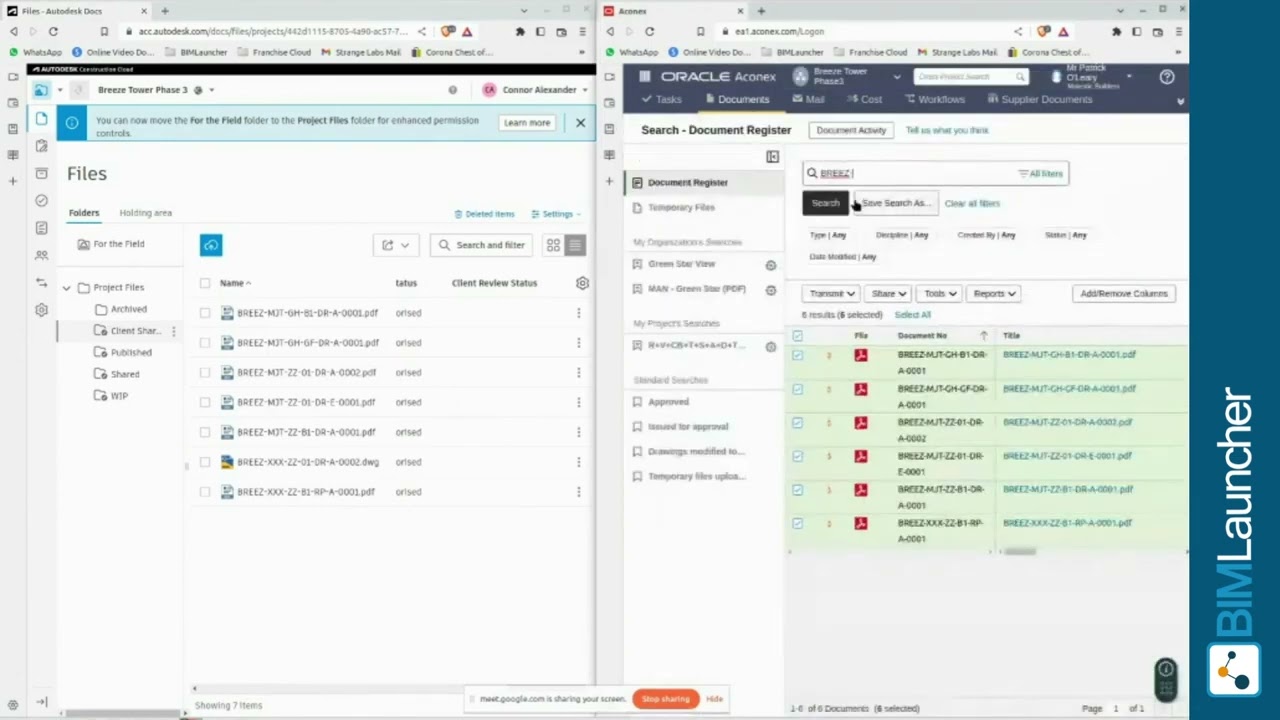Uncheck Aconex row BREEZ-MJT-GH-B1-DR-A-0001

pos(797,355)
